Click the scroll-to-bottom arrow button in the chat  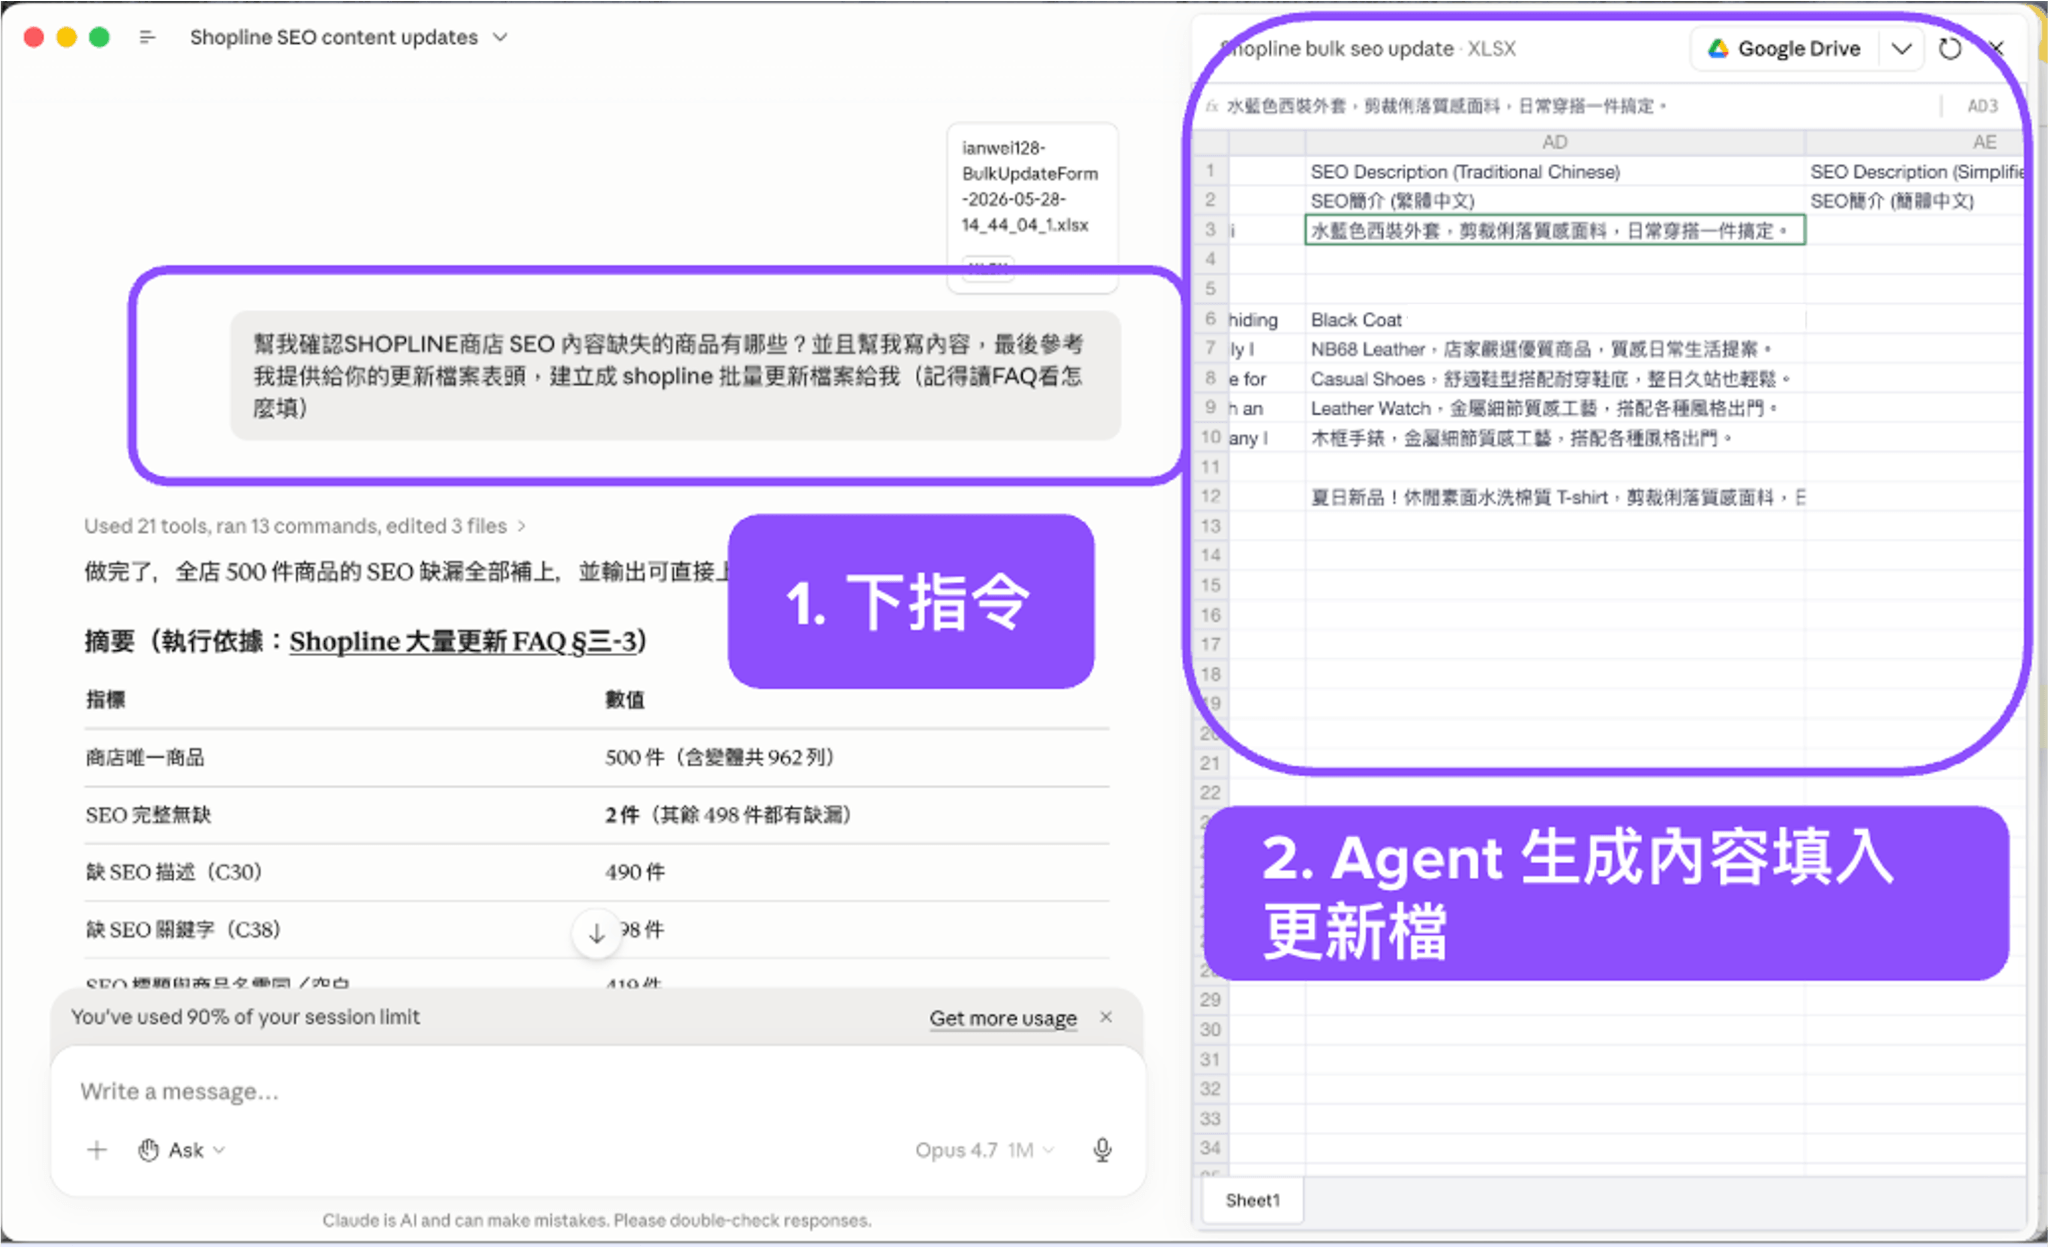596,933
